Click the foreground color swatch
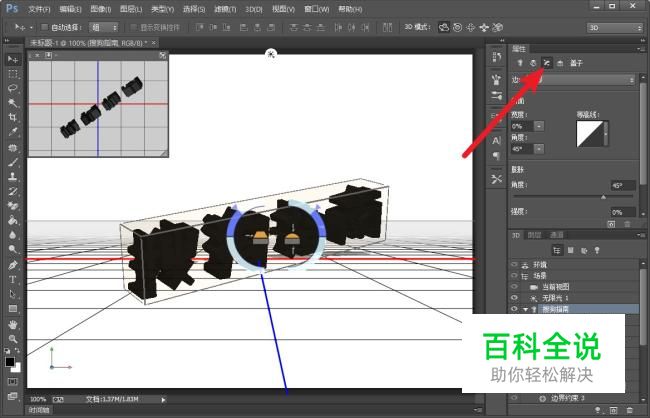This screenshot has width=650, height=418. [10, 362]
